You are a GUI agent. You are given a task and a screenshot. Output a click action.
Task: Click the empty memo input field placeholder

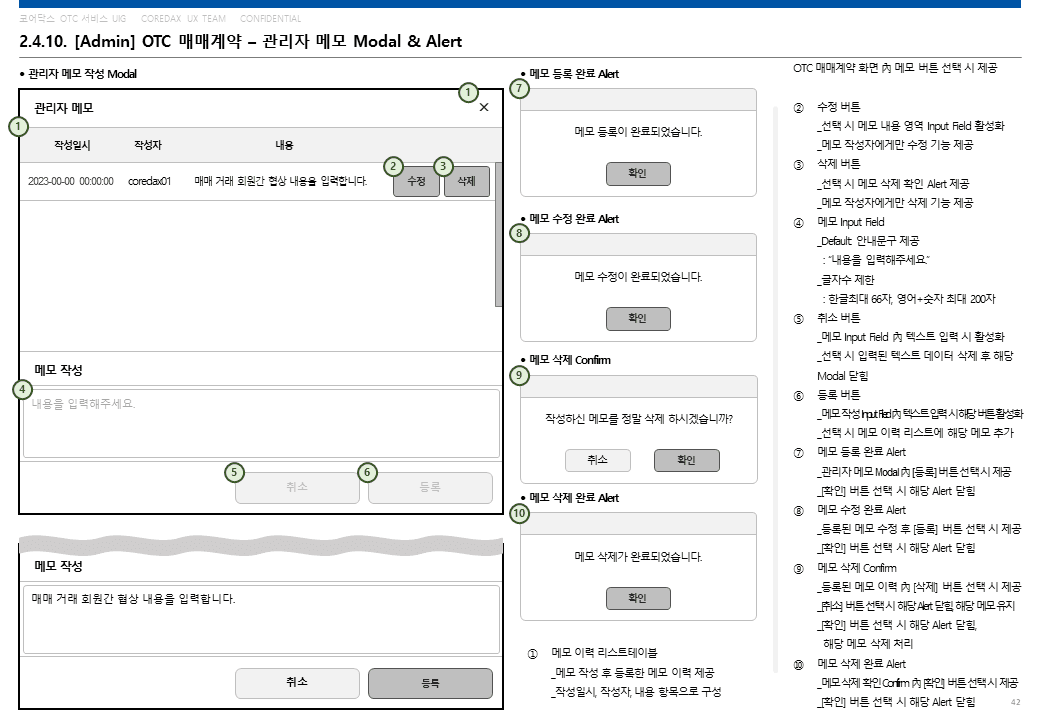[x=261, y=423]
